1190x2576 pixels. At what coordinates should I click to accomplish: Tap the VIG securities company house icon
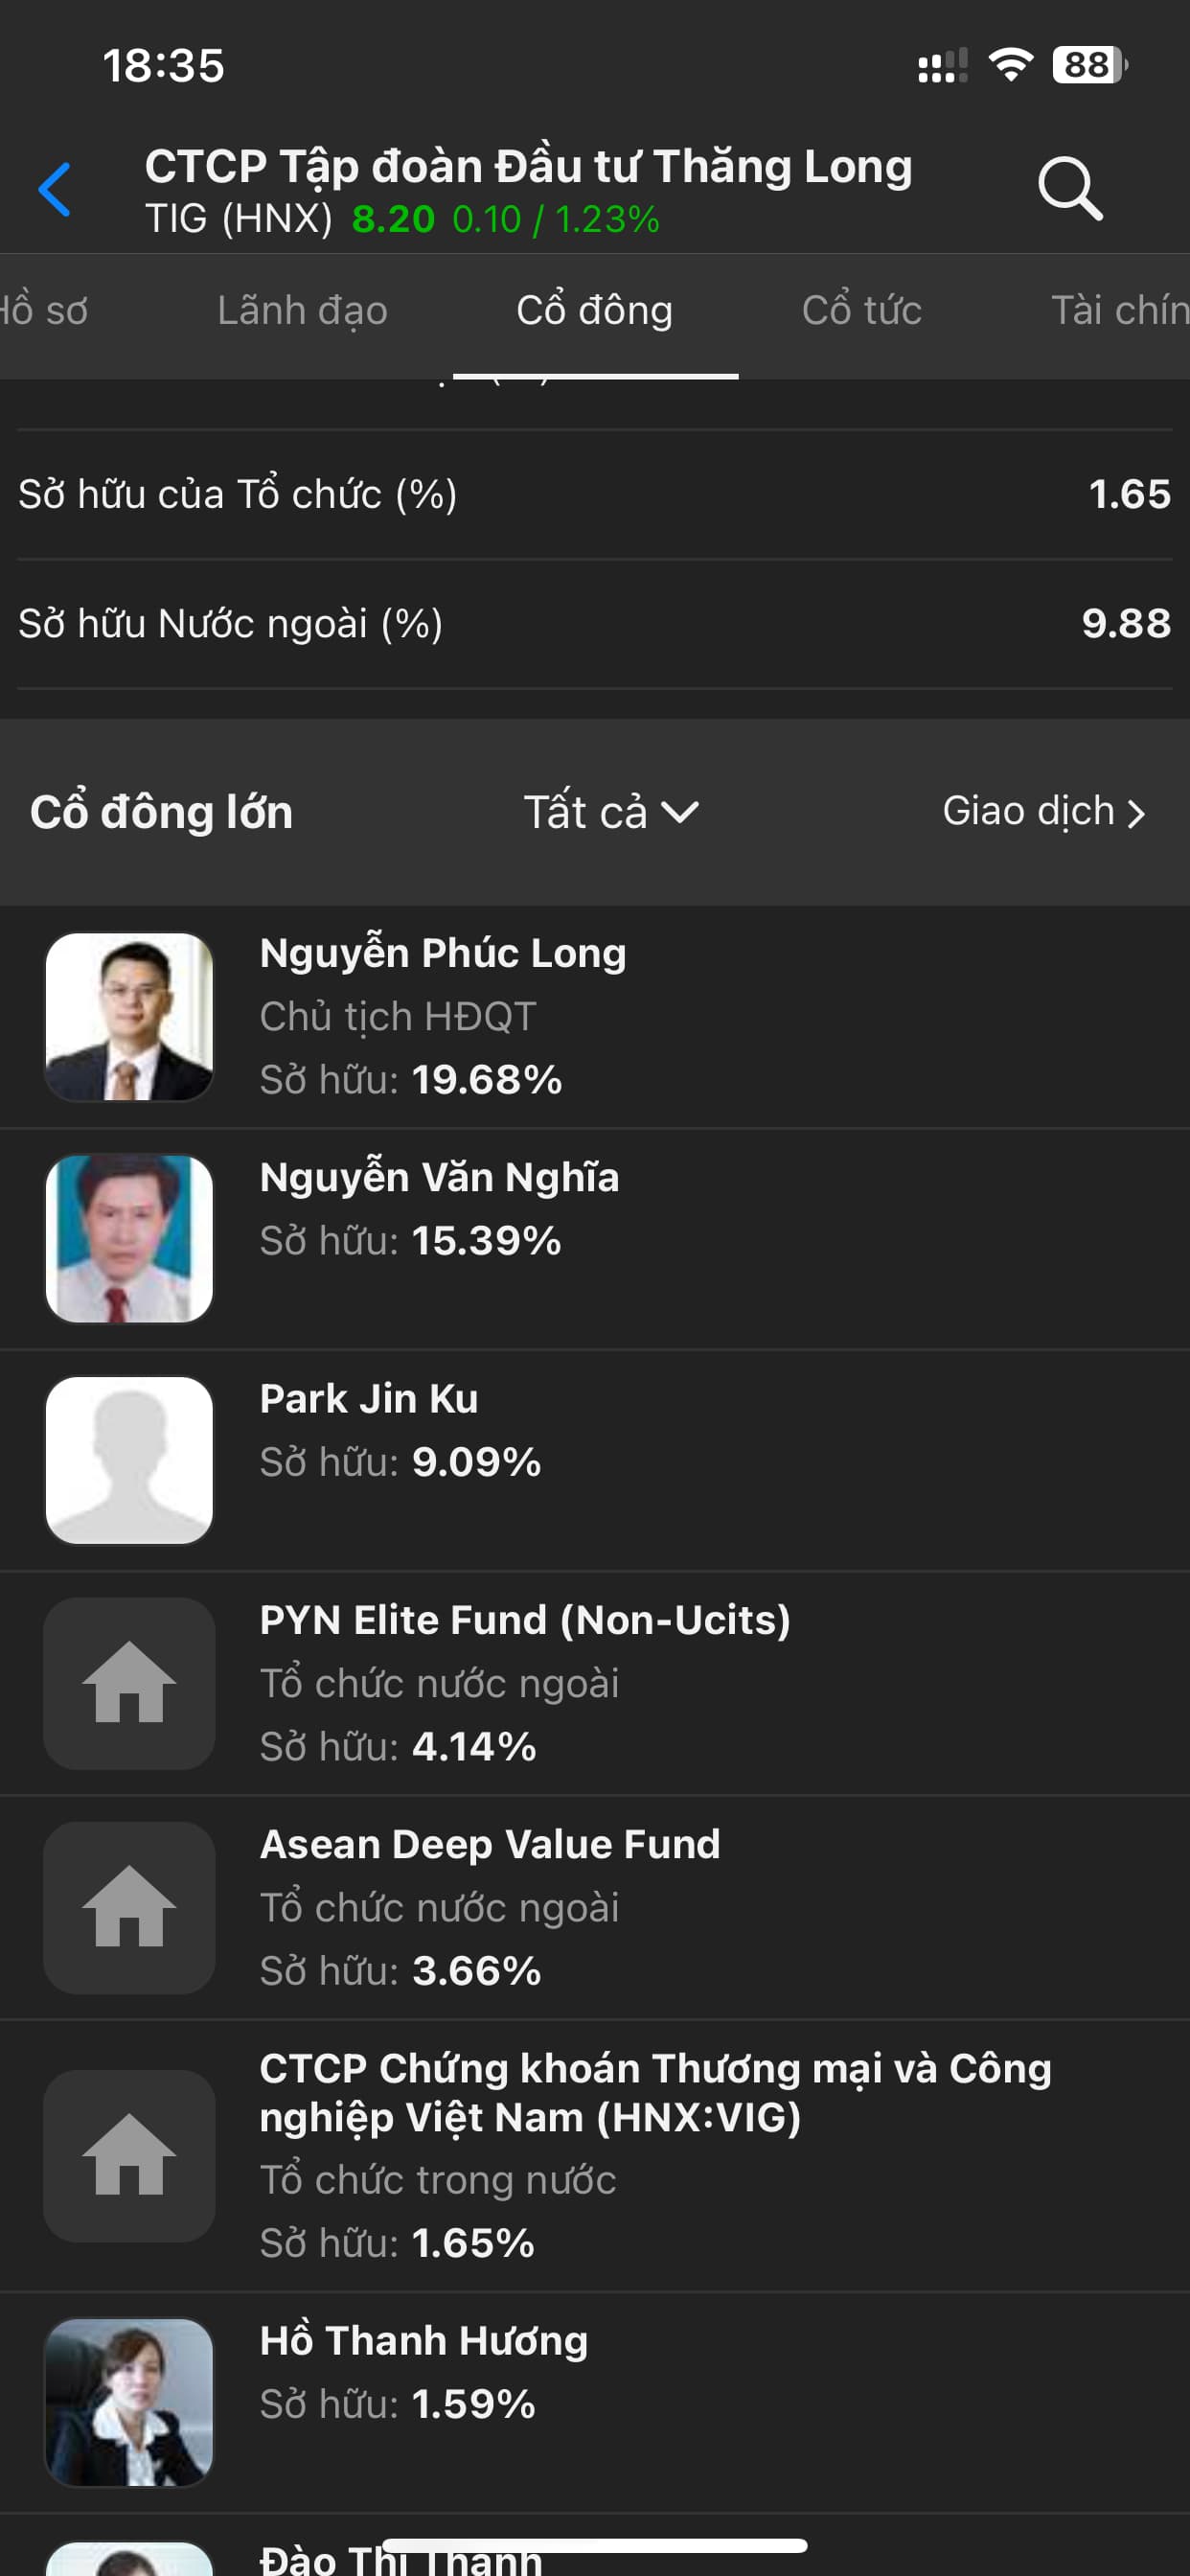pos(129,2155)
